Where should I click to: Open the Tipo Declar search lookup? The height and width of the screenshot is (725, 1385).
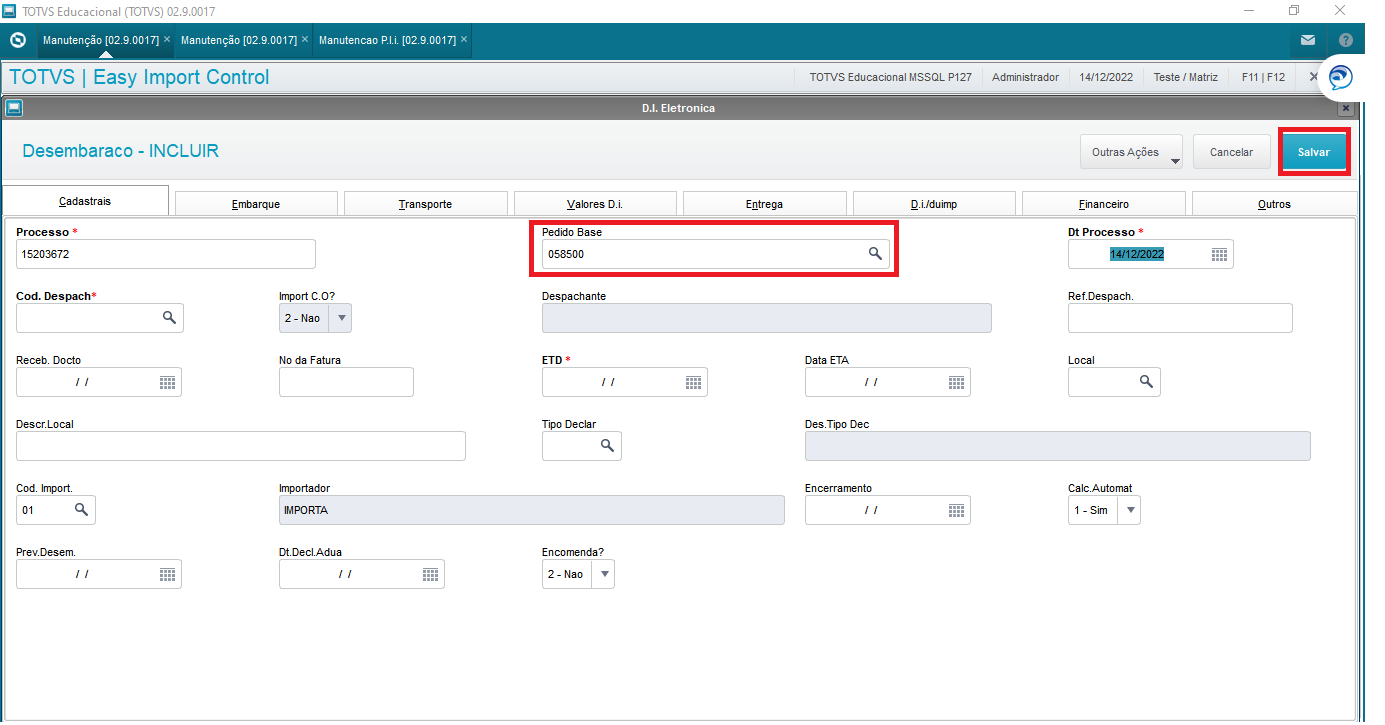pyautogui.click(x=607, y=445)
